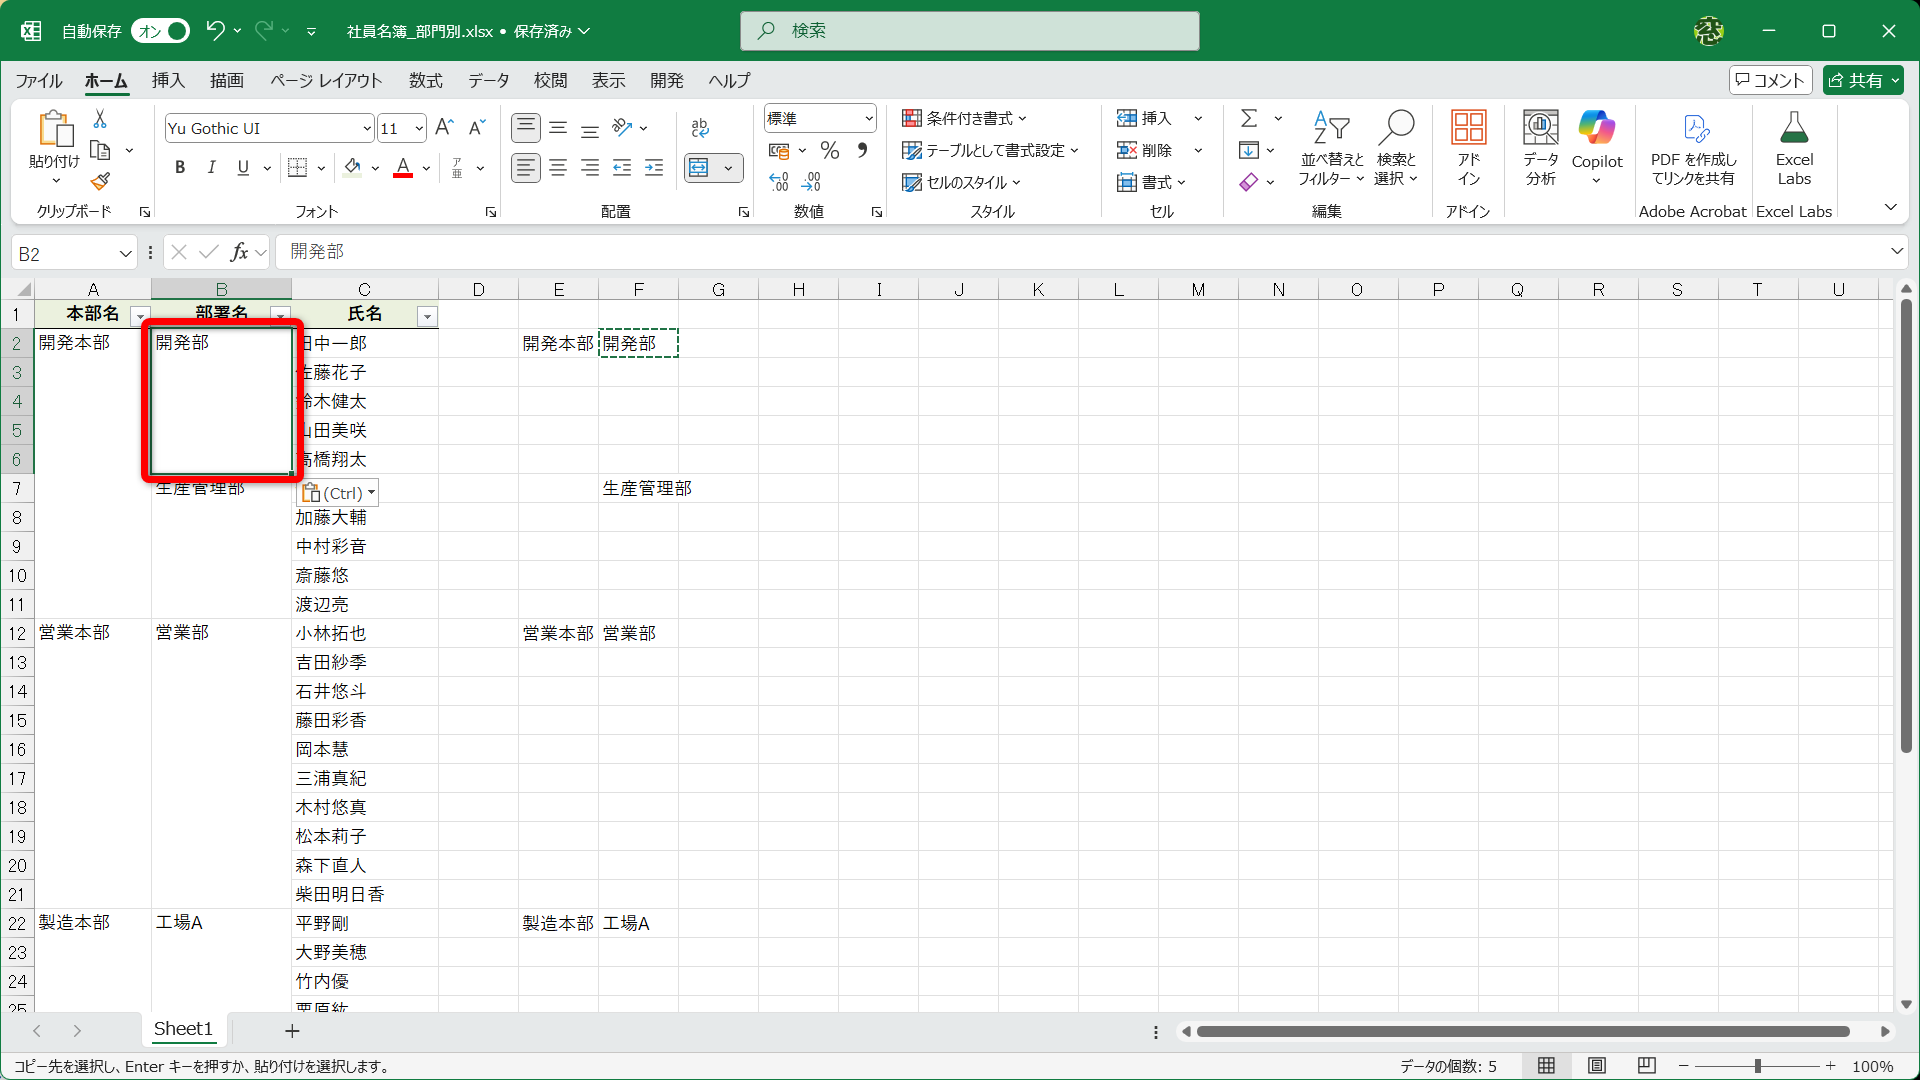Toggle the AutoSave (自動保存) switch
Screen dimensions: 1920x1080
click(162, 31)
